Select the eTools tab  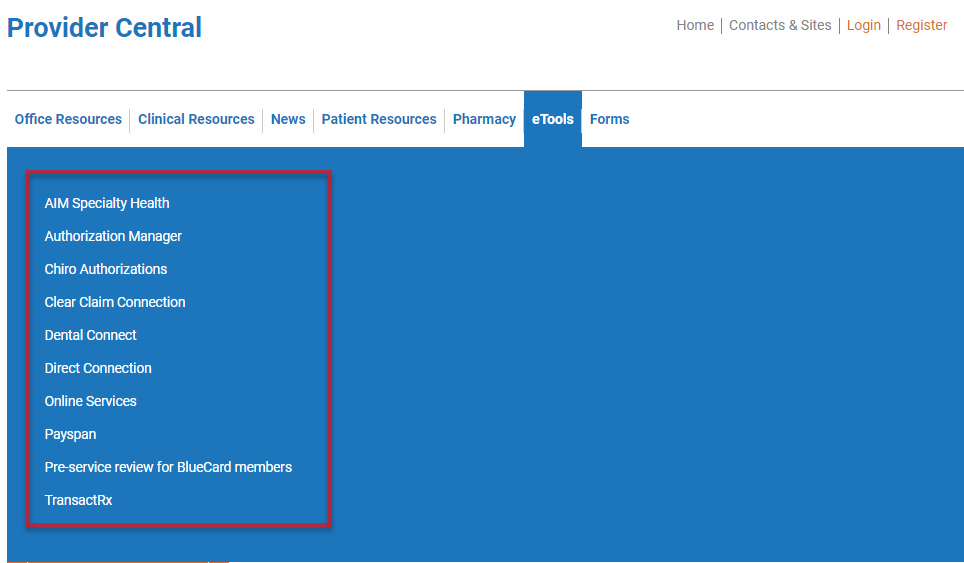553,119
